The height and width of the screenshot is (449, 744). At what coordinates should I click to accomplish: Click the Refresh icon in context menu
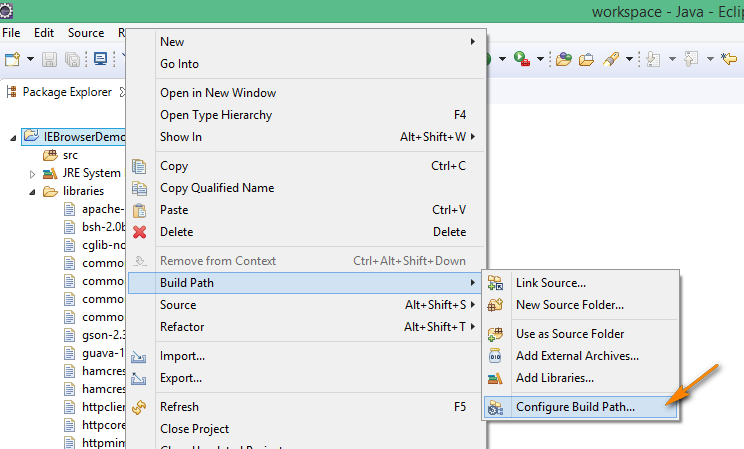[x=140, y=407]
